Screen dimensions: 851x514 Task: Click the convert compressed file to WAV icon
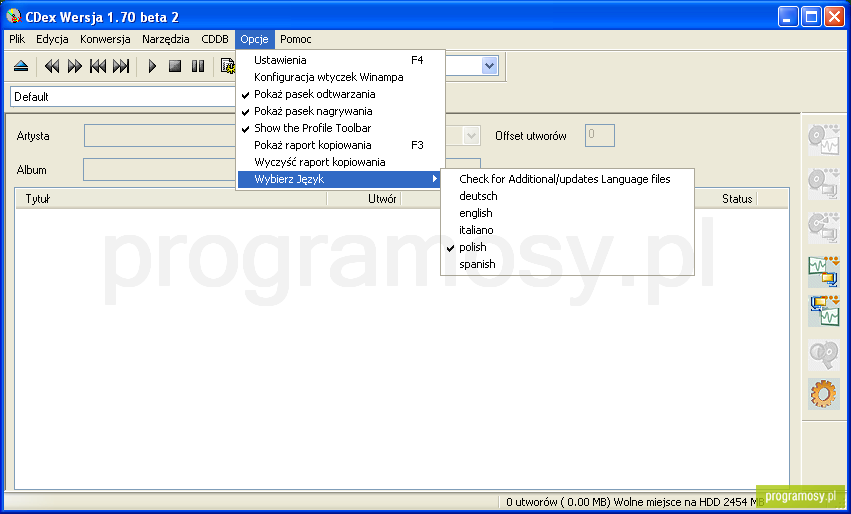point(823,311)
